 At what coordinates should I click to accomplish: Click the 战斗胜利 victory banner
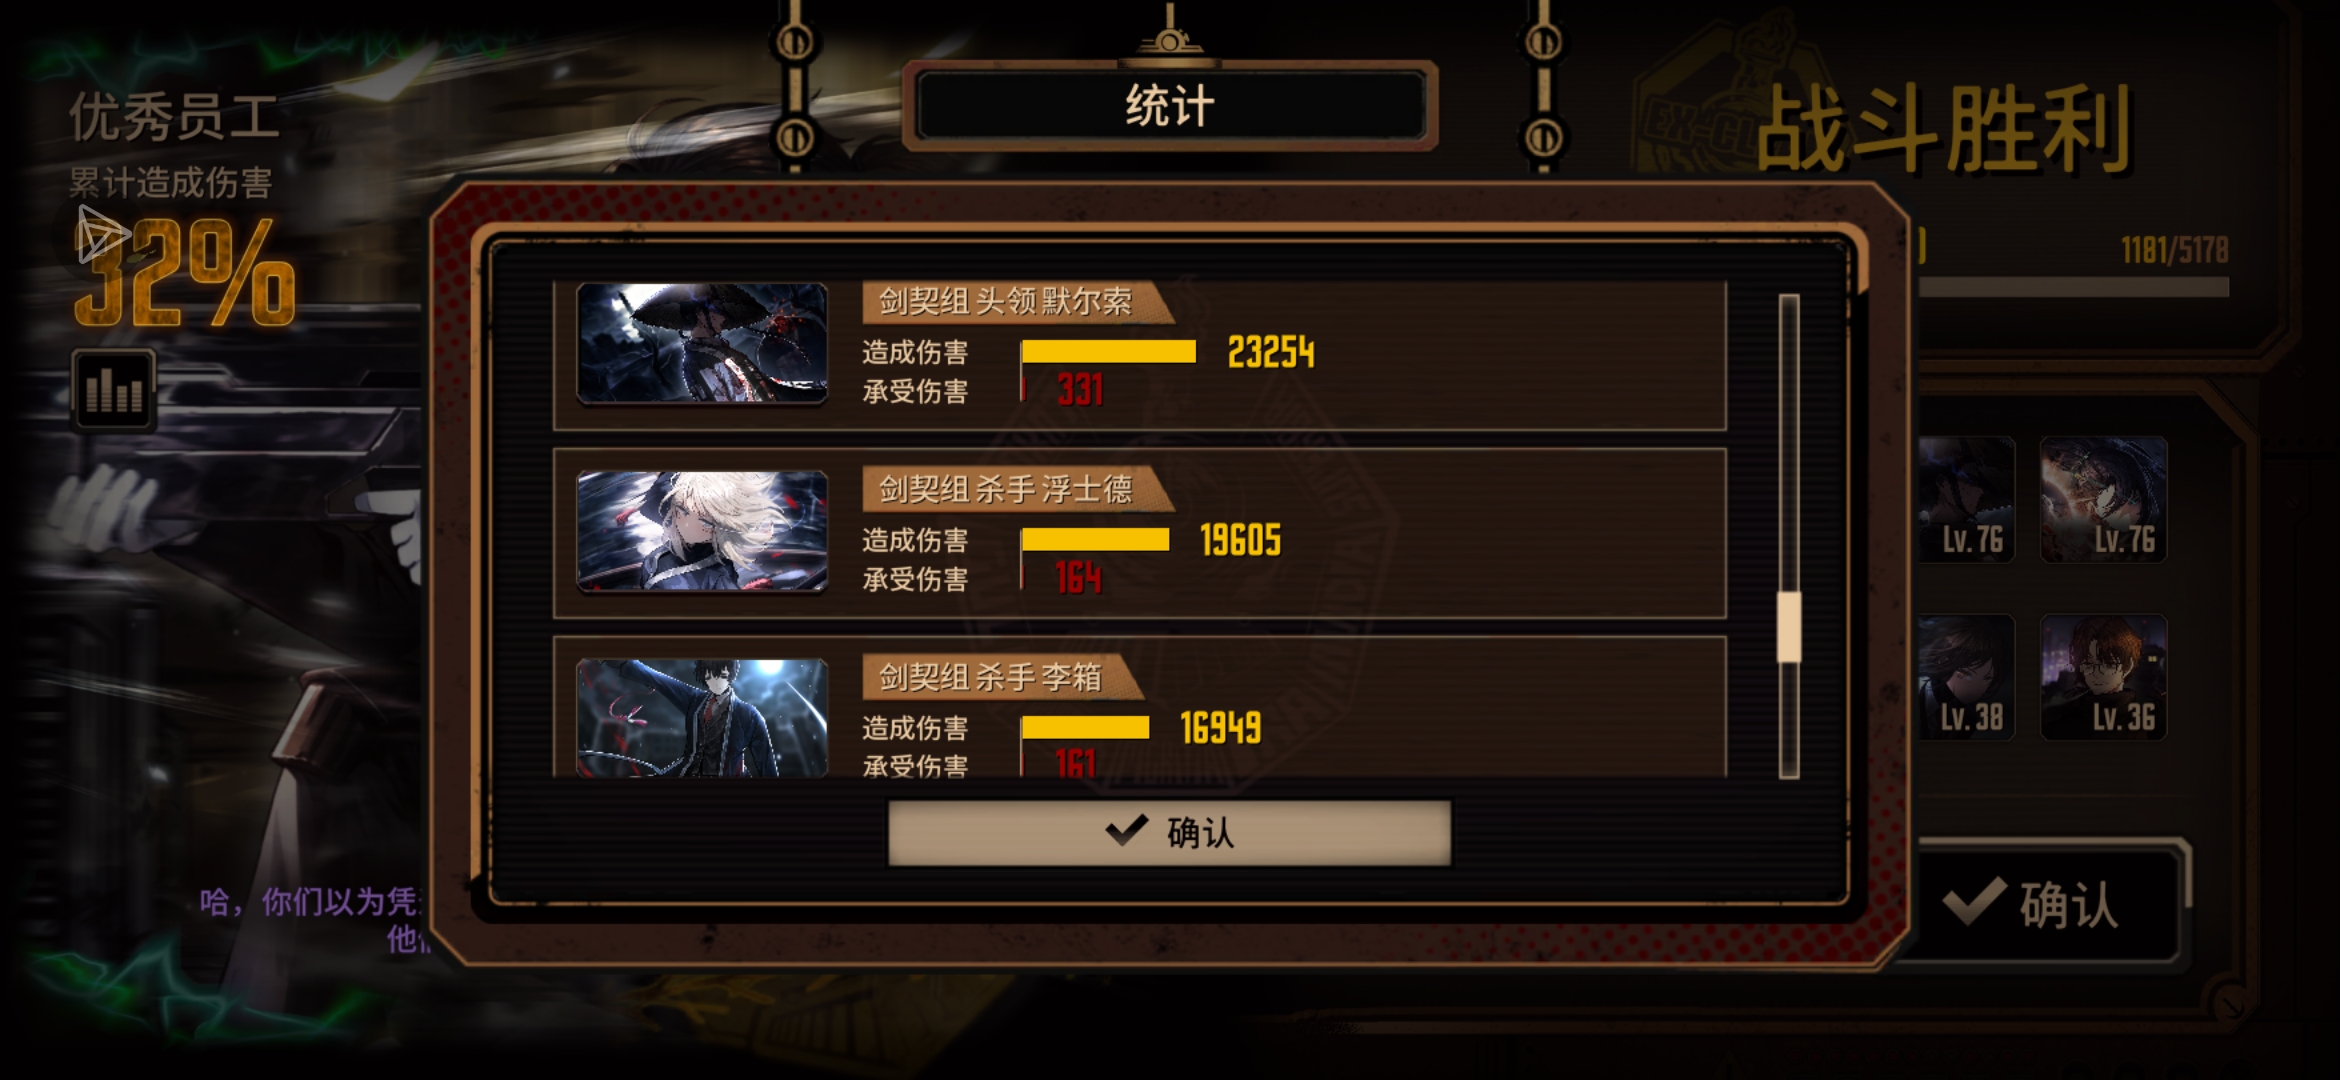click(x=1943, y=129)
